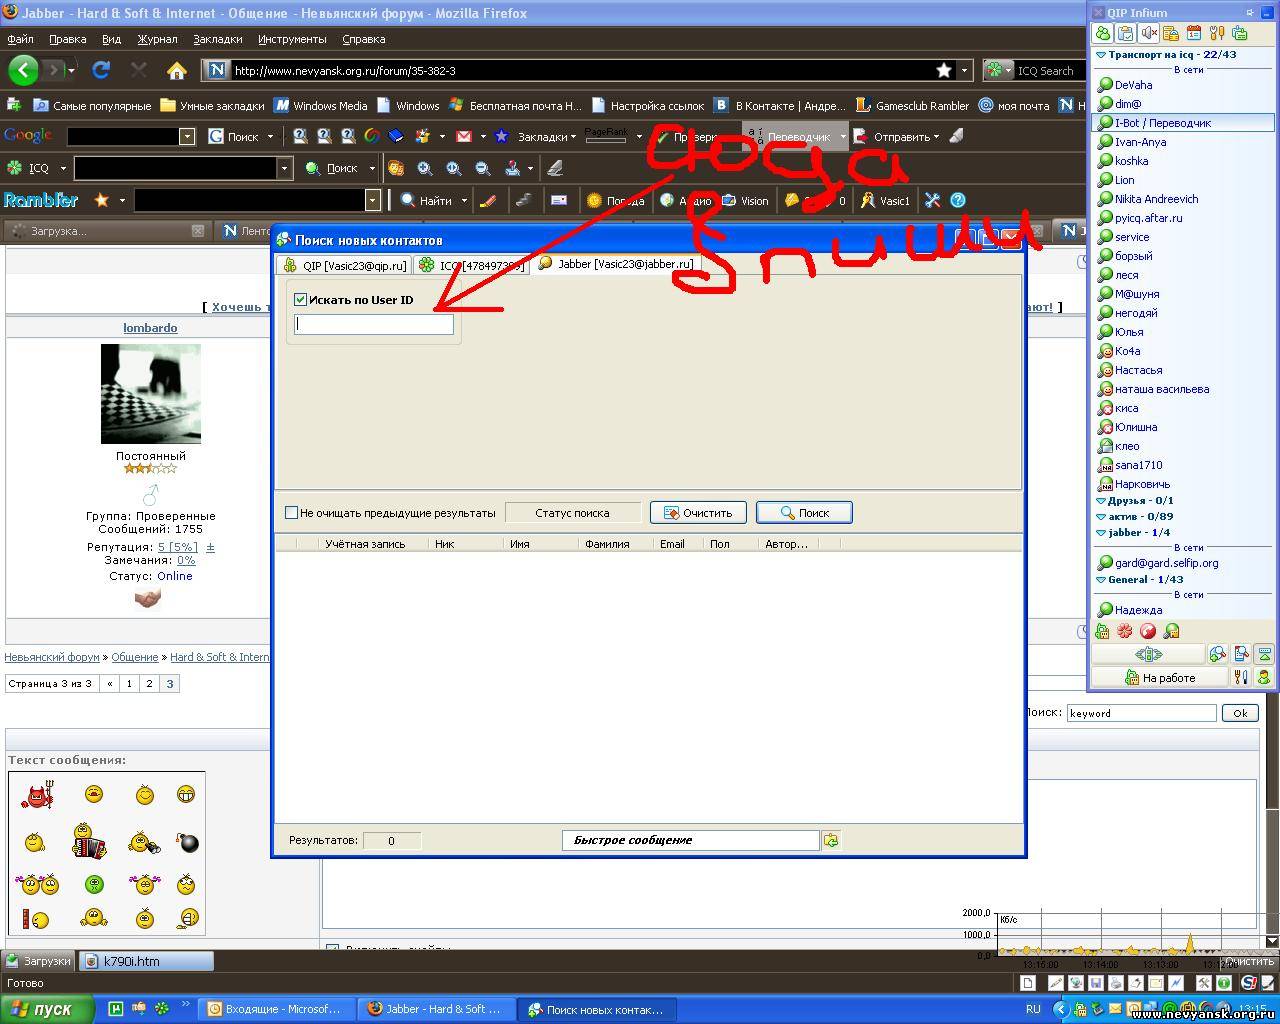Click Firefox Reload page icon
Image resolution: width=1280 pixels, height=1024 pixels.
point(100,70)
